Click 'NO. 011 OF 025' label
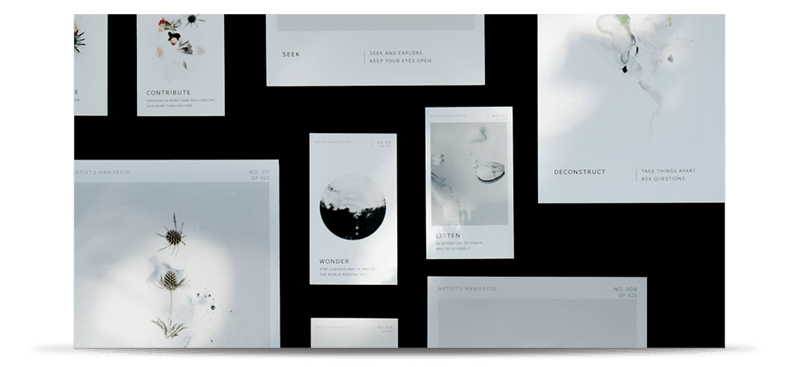Image resolution: width=800 pixels, height=367 pixels. point(259,175)
